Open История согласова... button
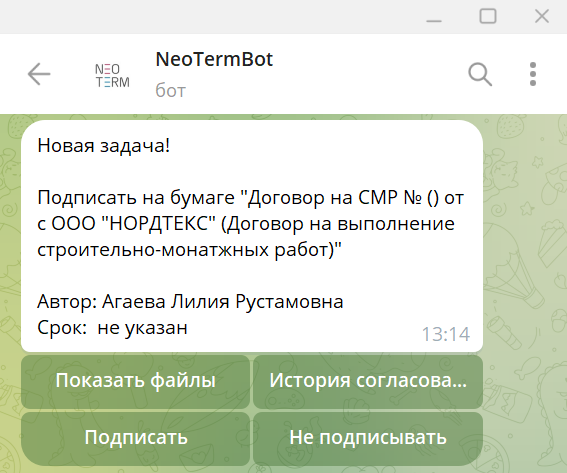567x473 pixels. point(368,382)
